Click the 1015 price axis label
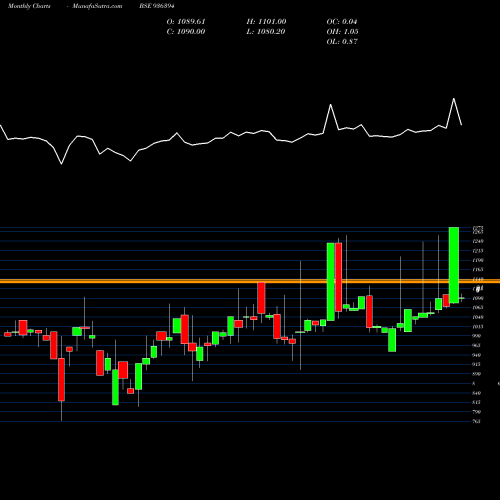This screenshot has height=500, width=500. pos(478,326)
